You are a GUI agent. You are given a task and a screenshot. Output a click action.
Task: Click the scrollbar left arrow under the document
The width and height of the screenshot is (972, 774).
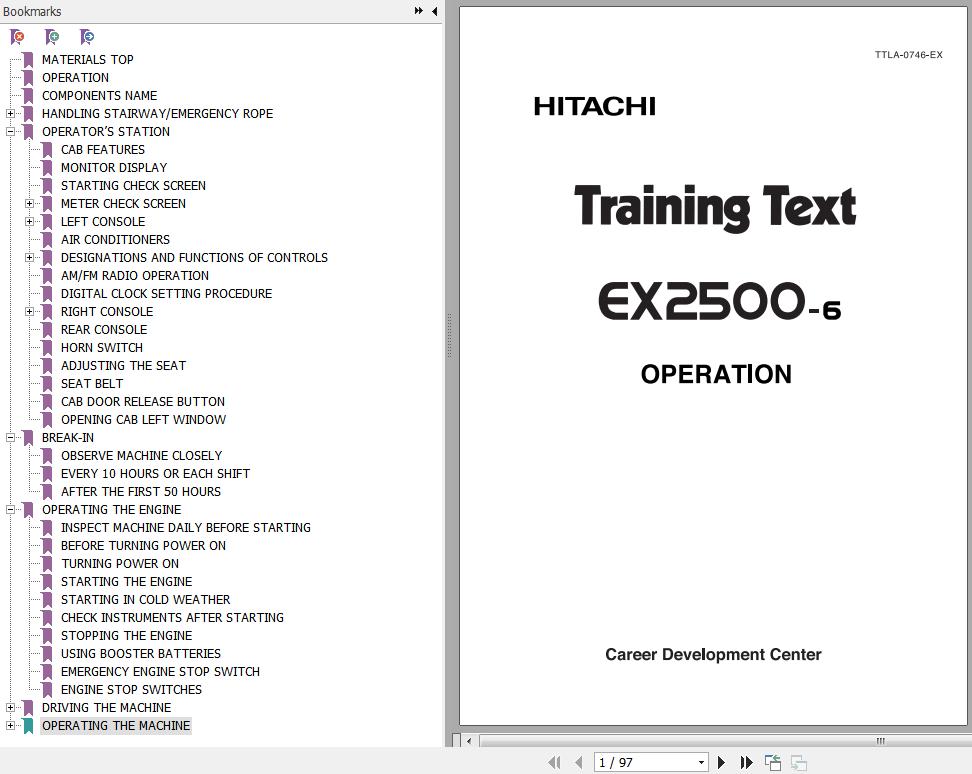click(469, 741)
